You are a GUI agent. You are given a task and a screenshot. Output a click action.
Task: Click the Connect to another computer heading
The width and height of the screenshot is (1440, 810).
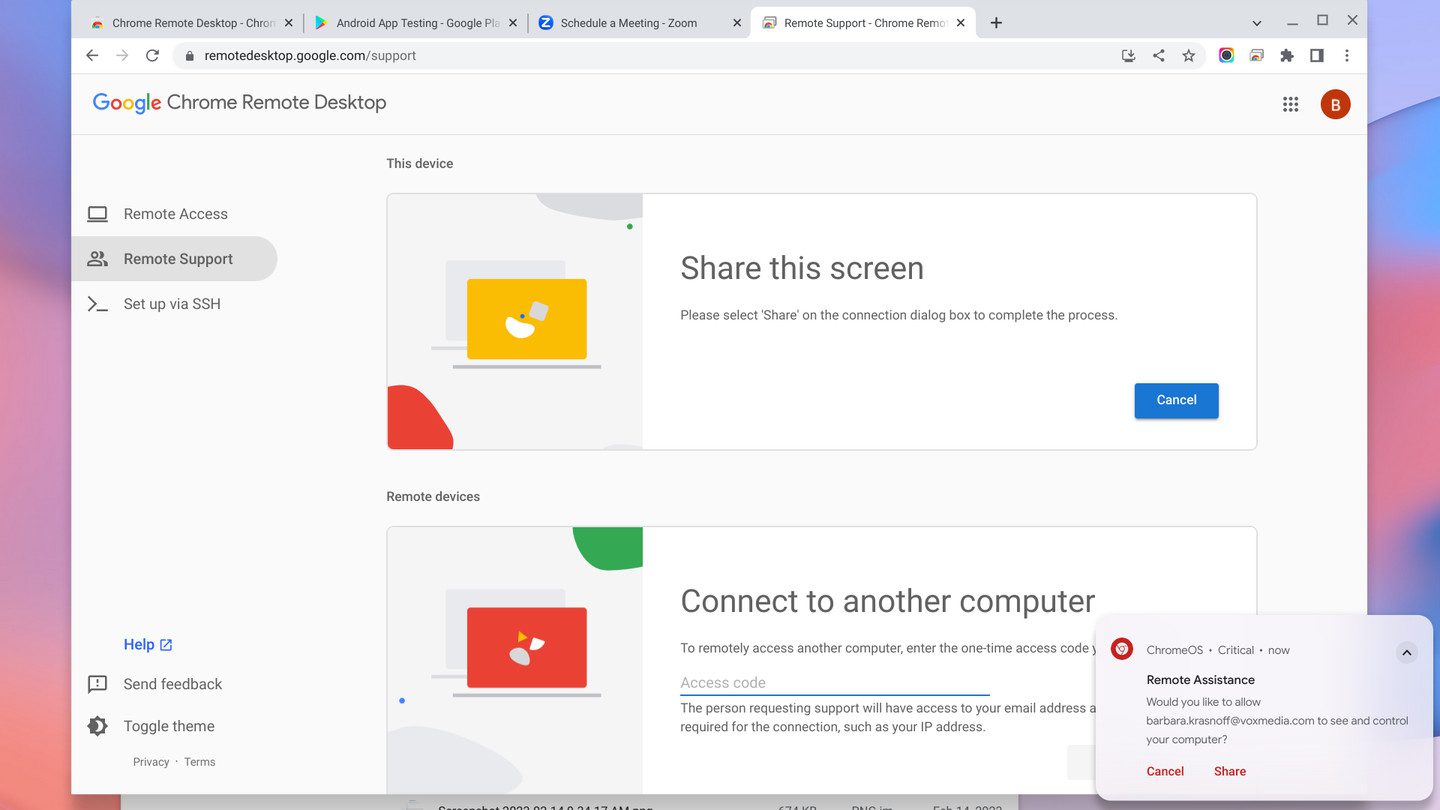888,601
